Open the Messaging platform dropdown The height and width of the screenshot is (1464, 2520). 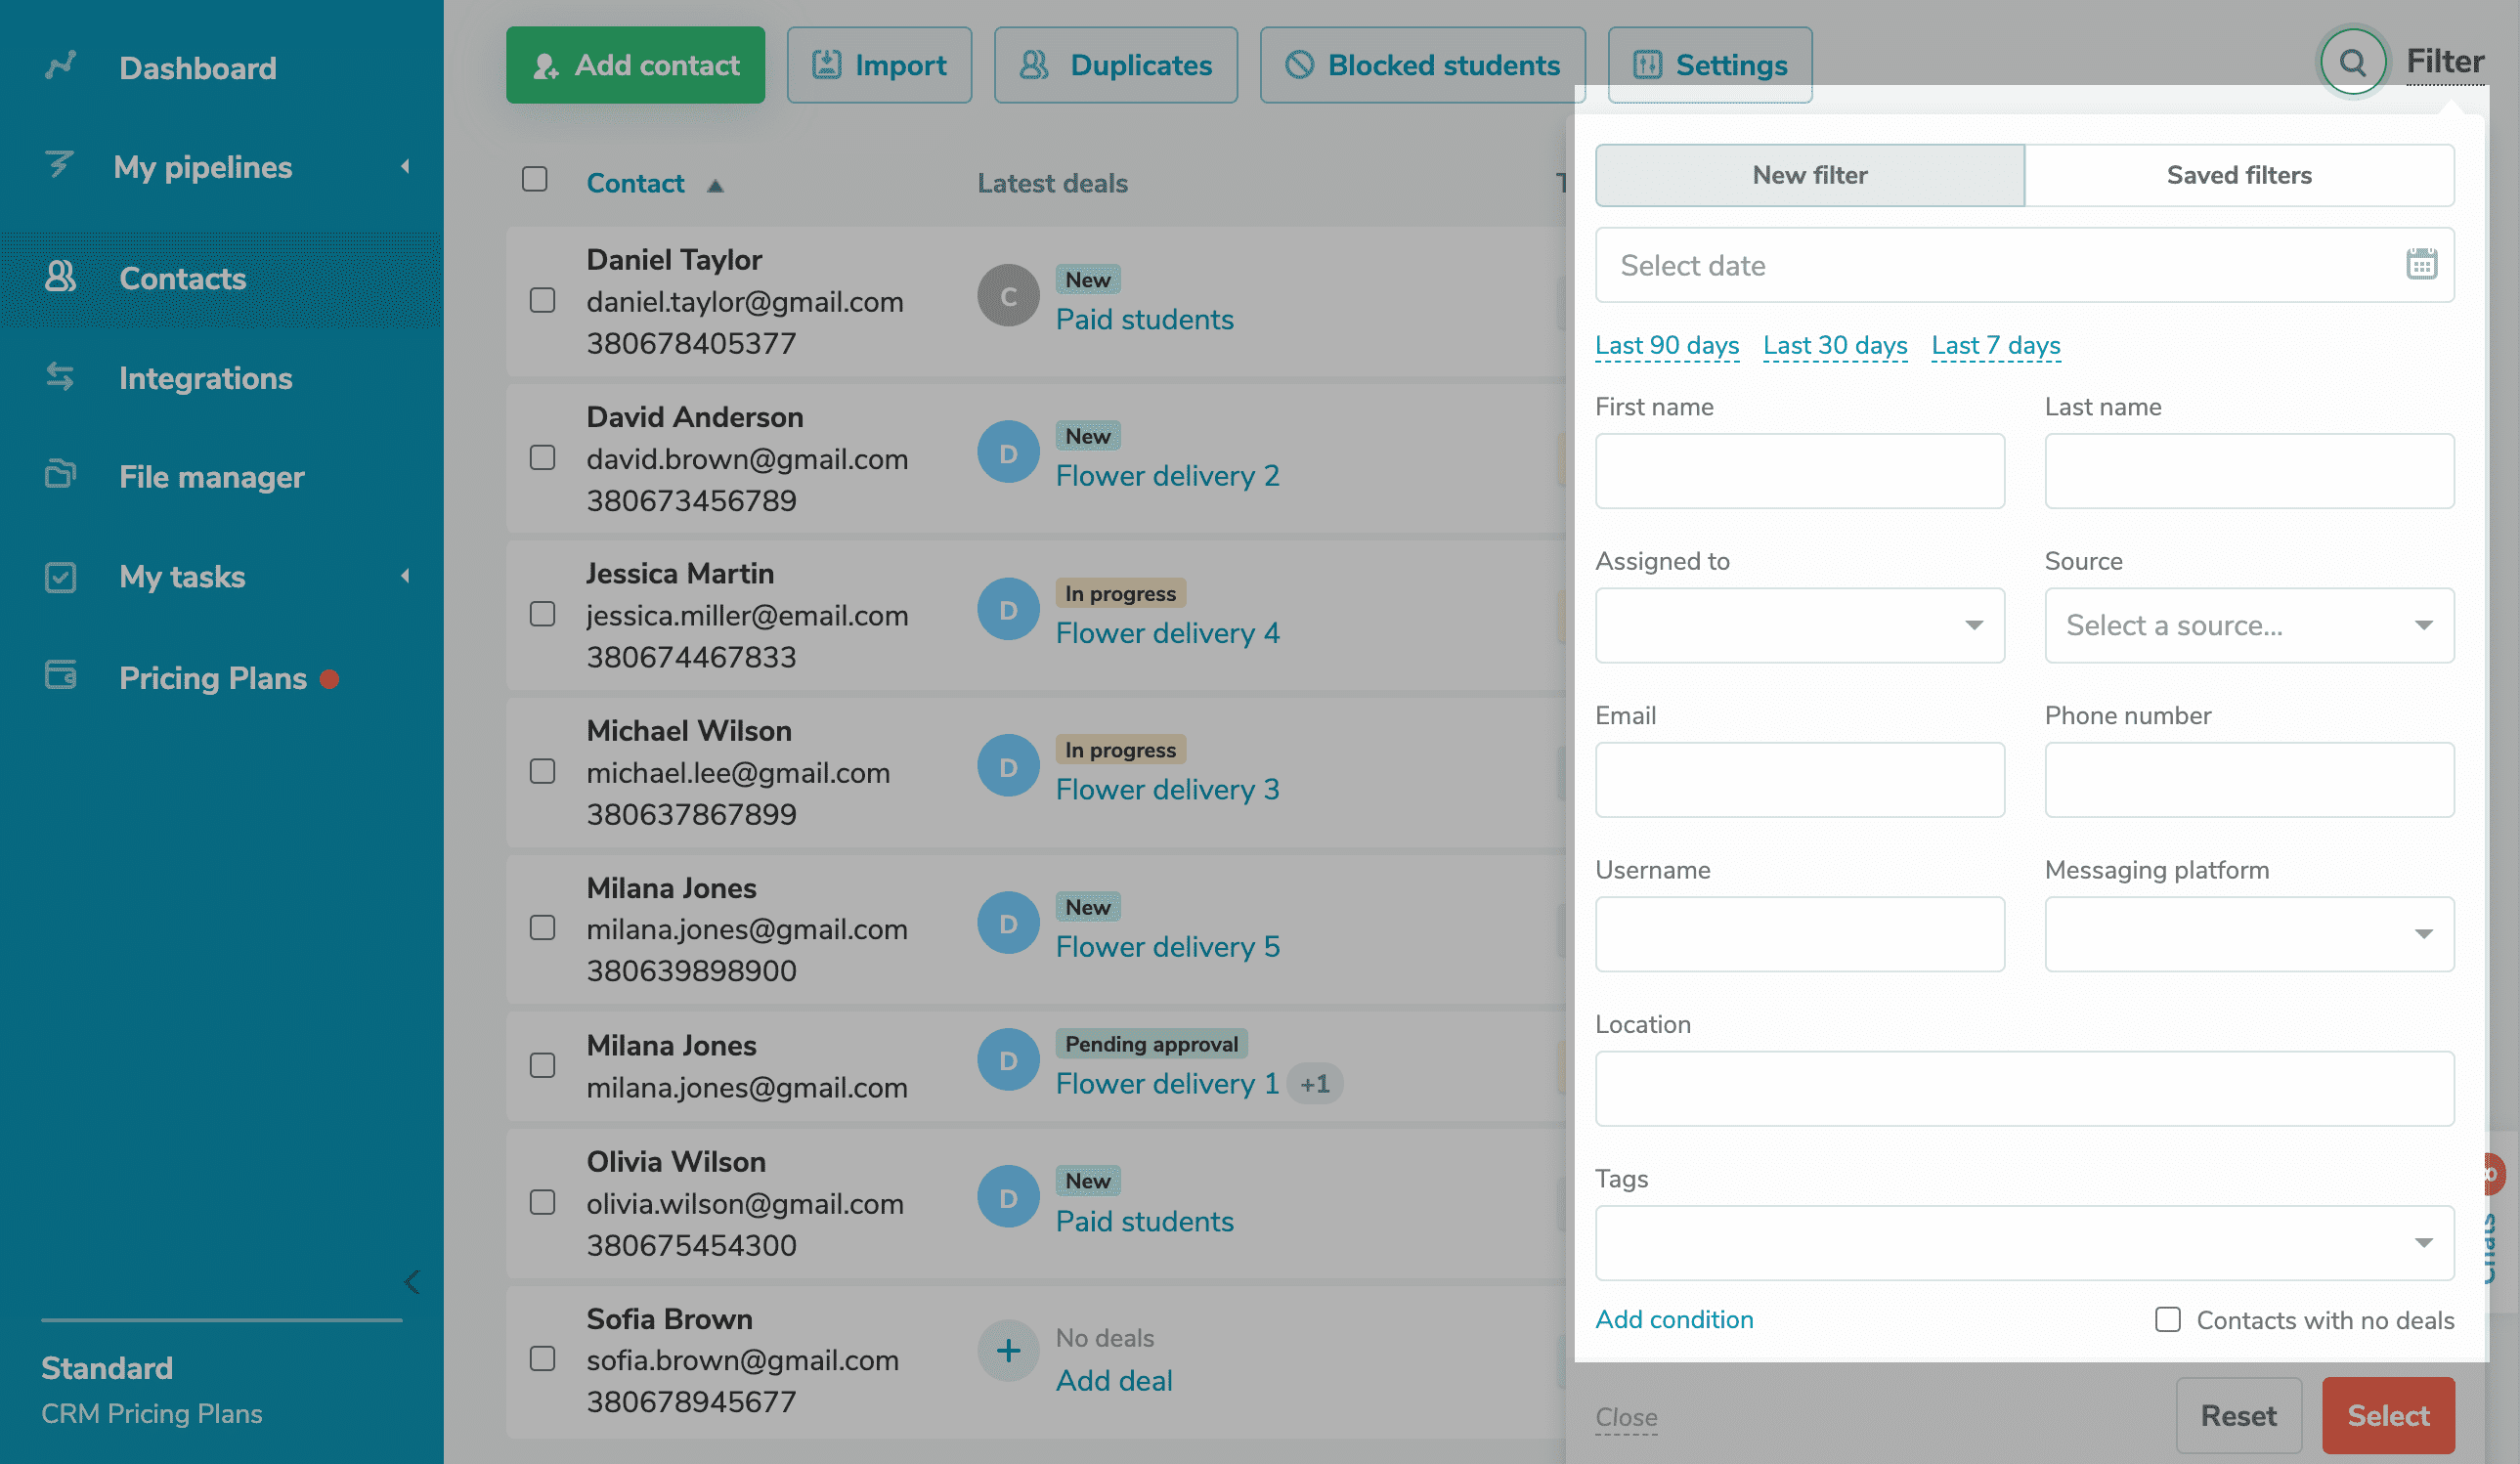[x=2248, y=934]
